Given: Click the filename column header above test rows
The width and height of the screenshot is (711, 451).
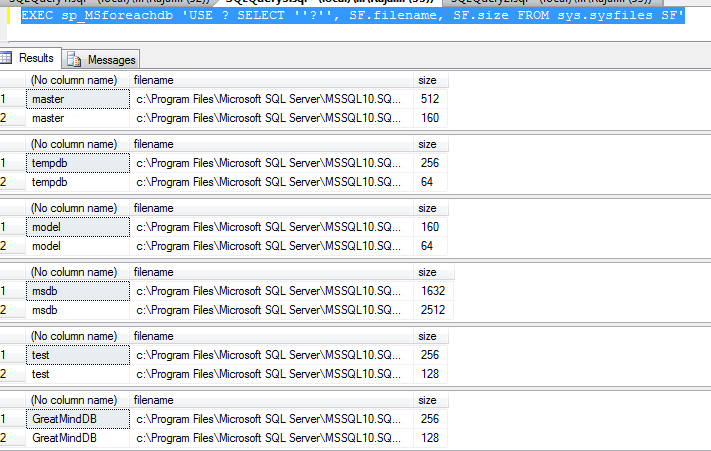Looking at the screenshot, I should (x=272, y=336).
